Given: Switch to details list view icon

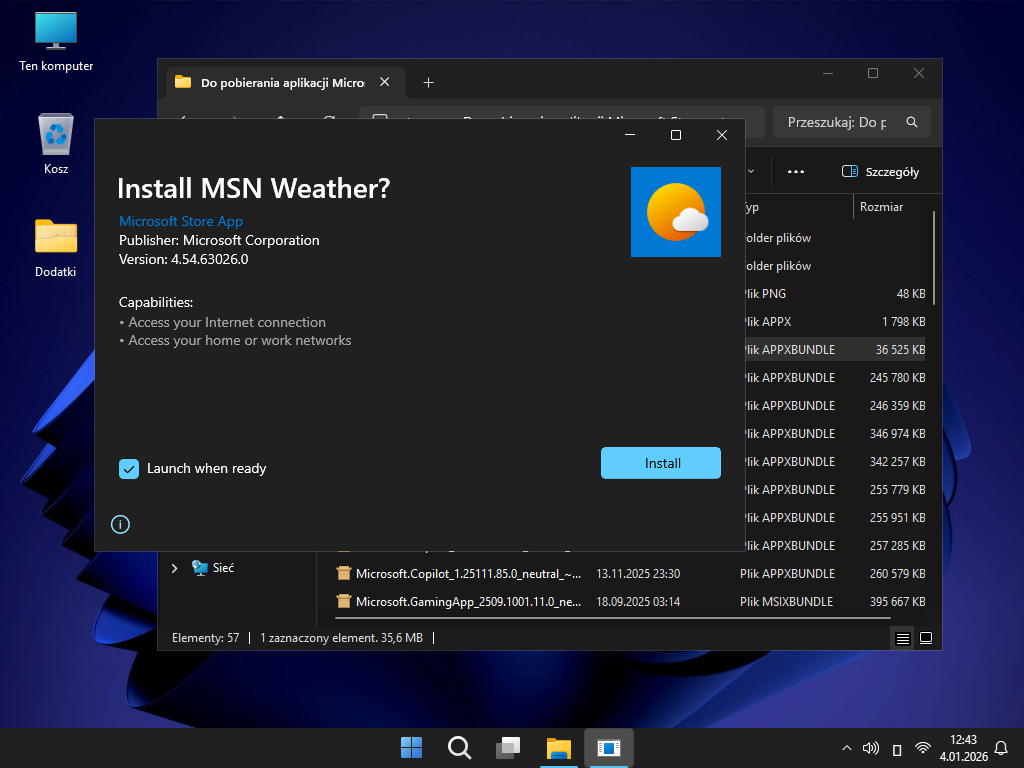Looking at the screenshot, I should 902,638.
